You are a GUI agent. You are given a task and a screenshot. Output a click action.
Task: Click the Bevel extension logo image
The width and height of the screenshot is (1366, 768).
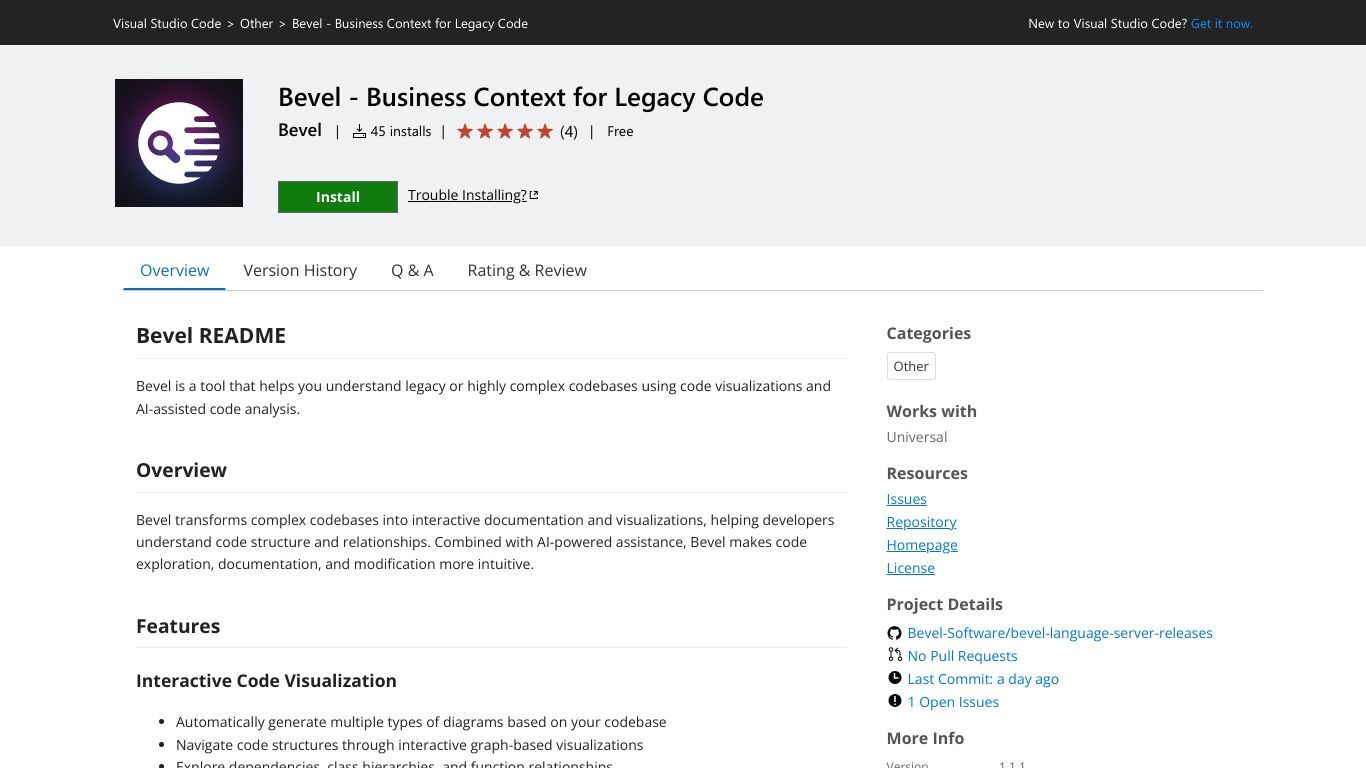(x=179, y=143)
